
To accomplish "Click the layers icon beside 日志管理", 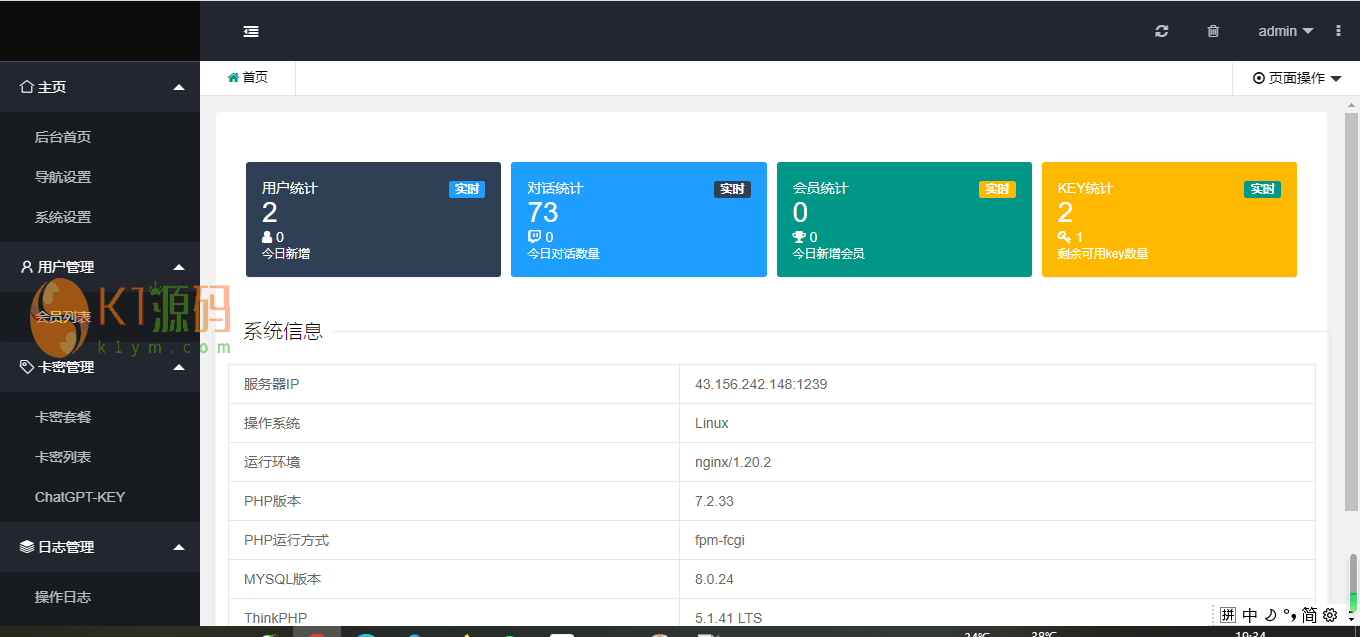I will pos(27,547).
